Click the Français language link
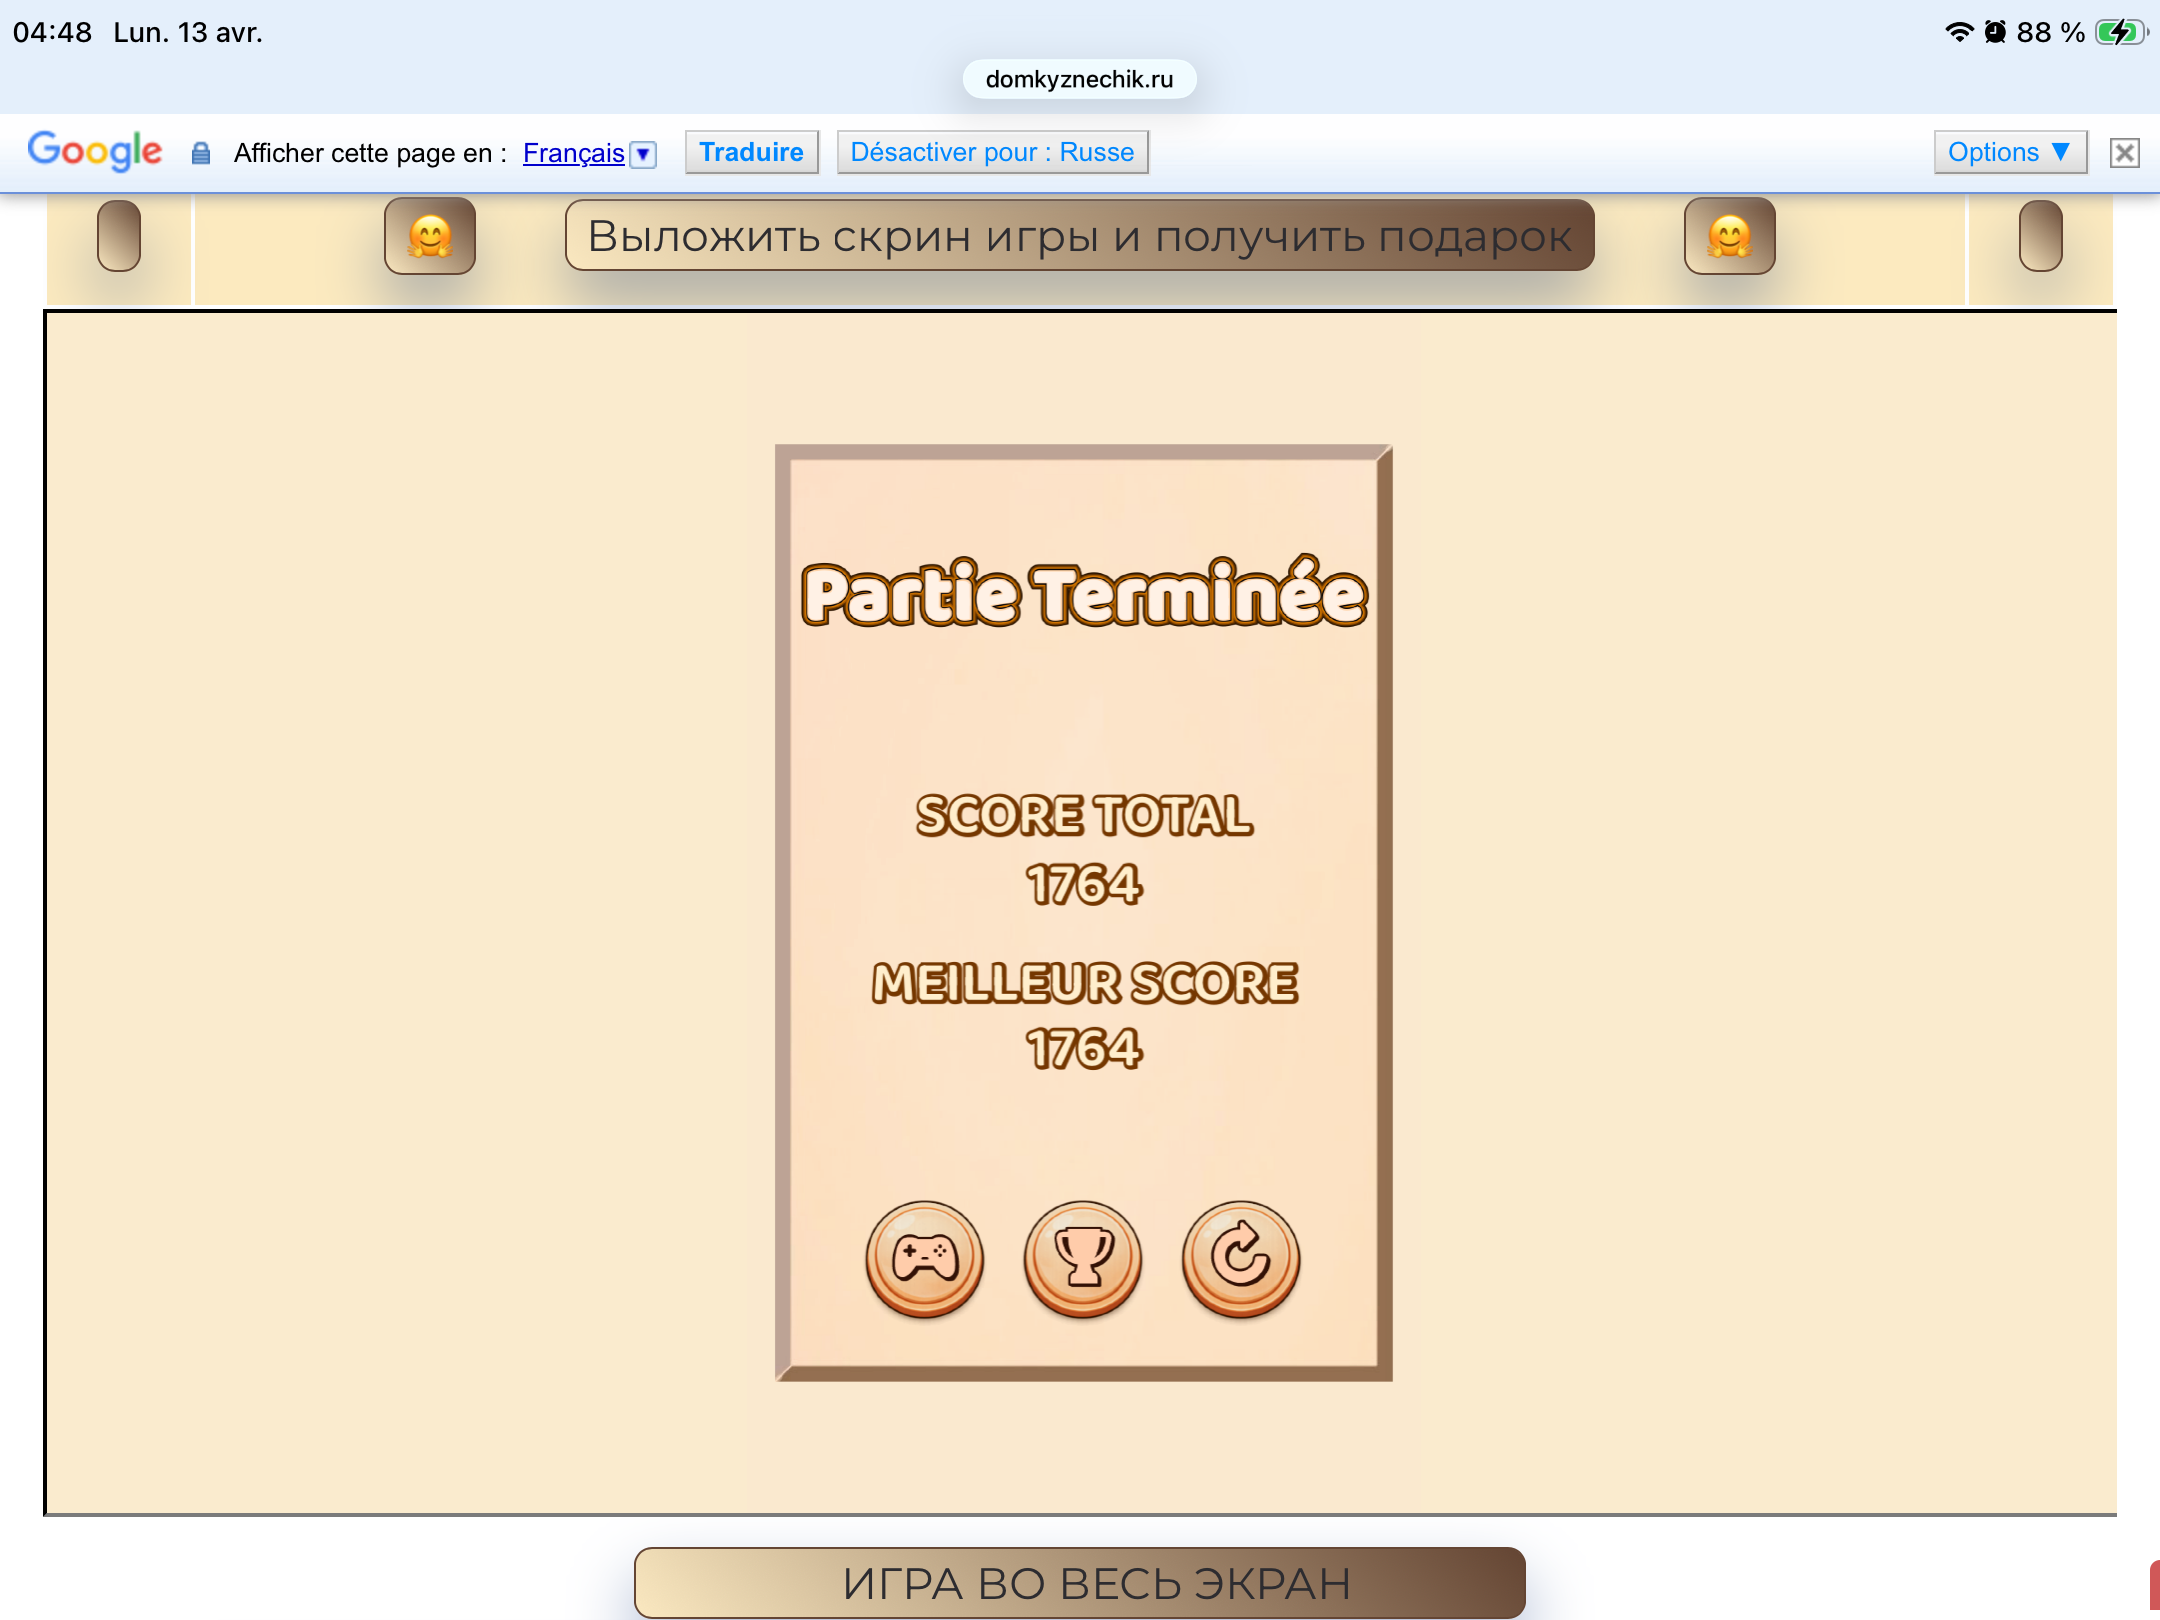This screenshot has height=1620, width=2160. click(573, 153)
